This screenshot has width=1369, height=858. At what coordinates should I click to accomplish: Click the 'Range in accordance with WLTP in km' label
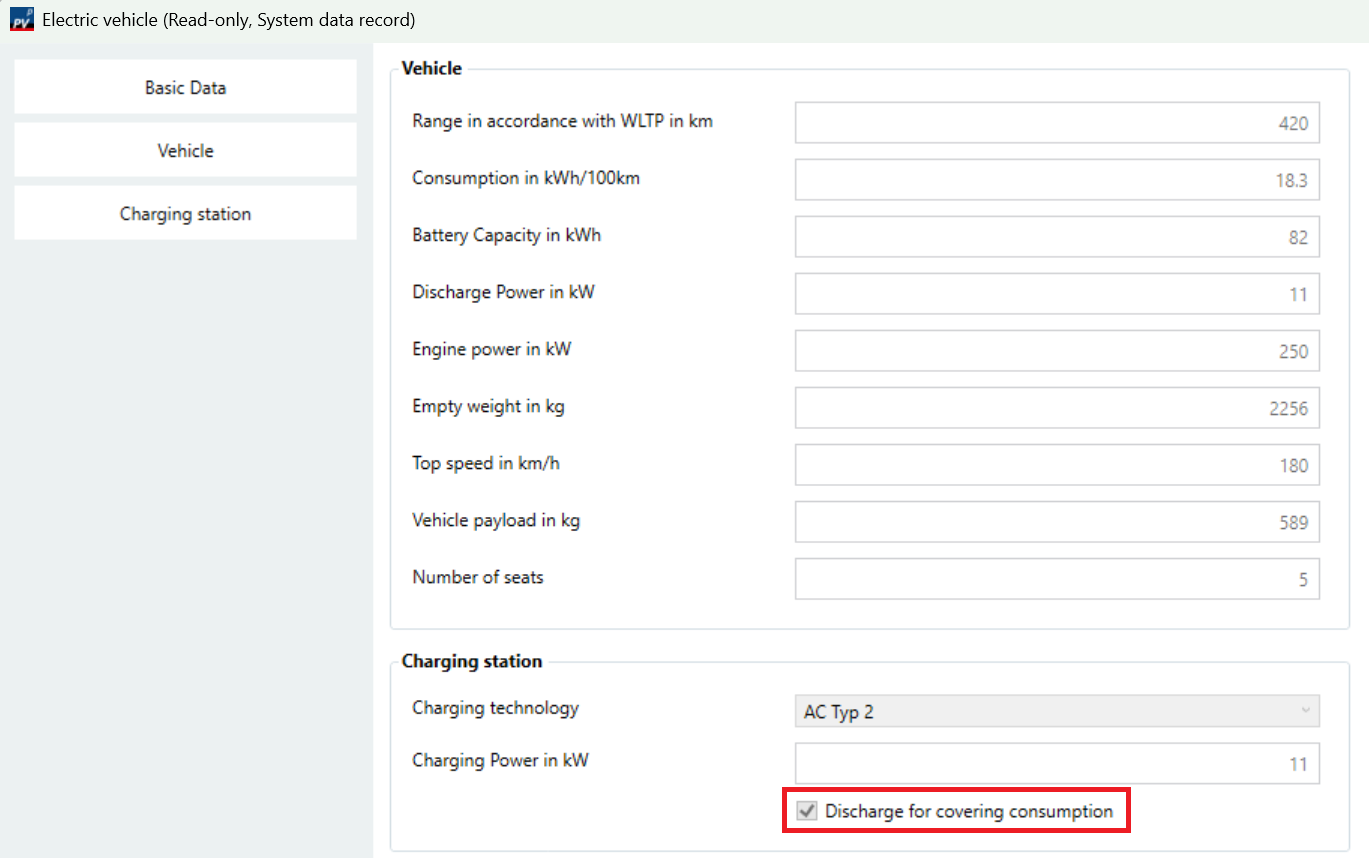(562, 121)
